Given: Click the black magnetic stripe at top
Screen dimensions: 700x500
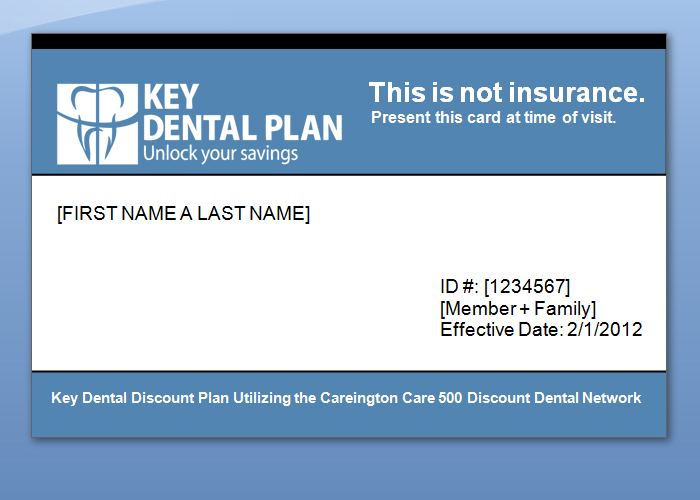Looking at the screenshot, I should [x=348, y=41].
